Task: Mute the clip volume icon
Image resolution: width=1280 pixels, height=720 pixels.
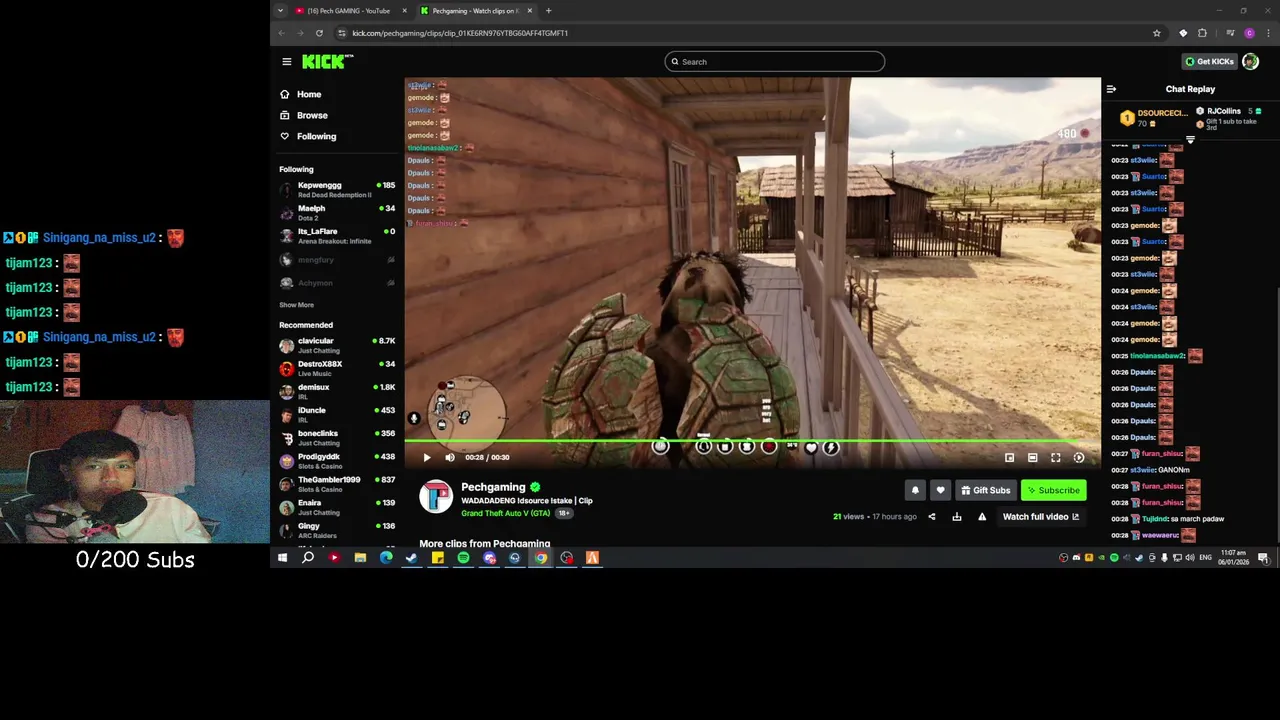Action: [x=450, y=458]
